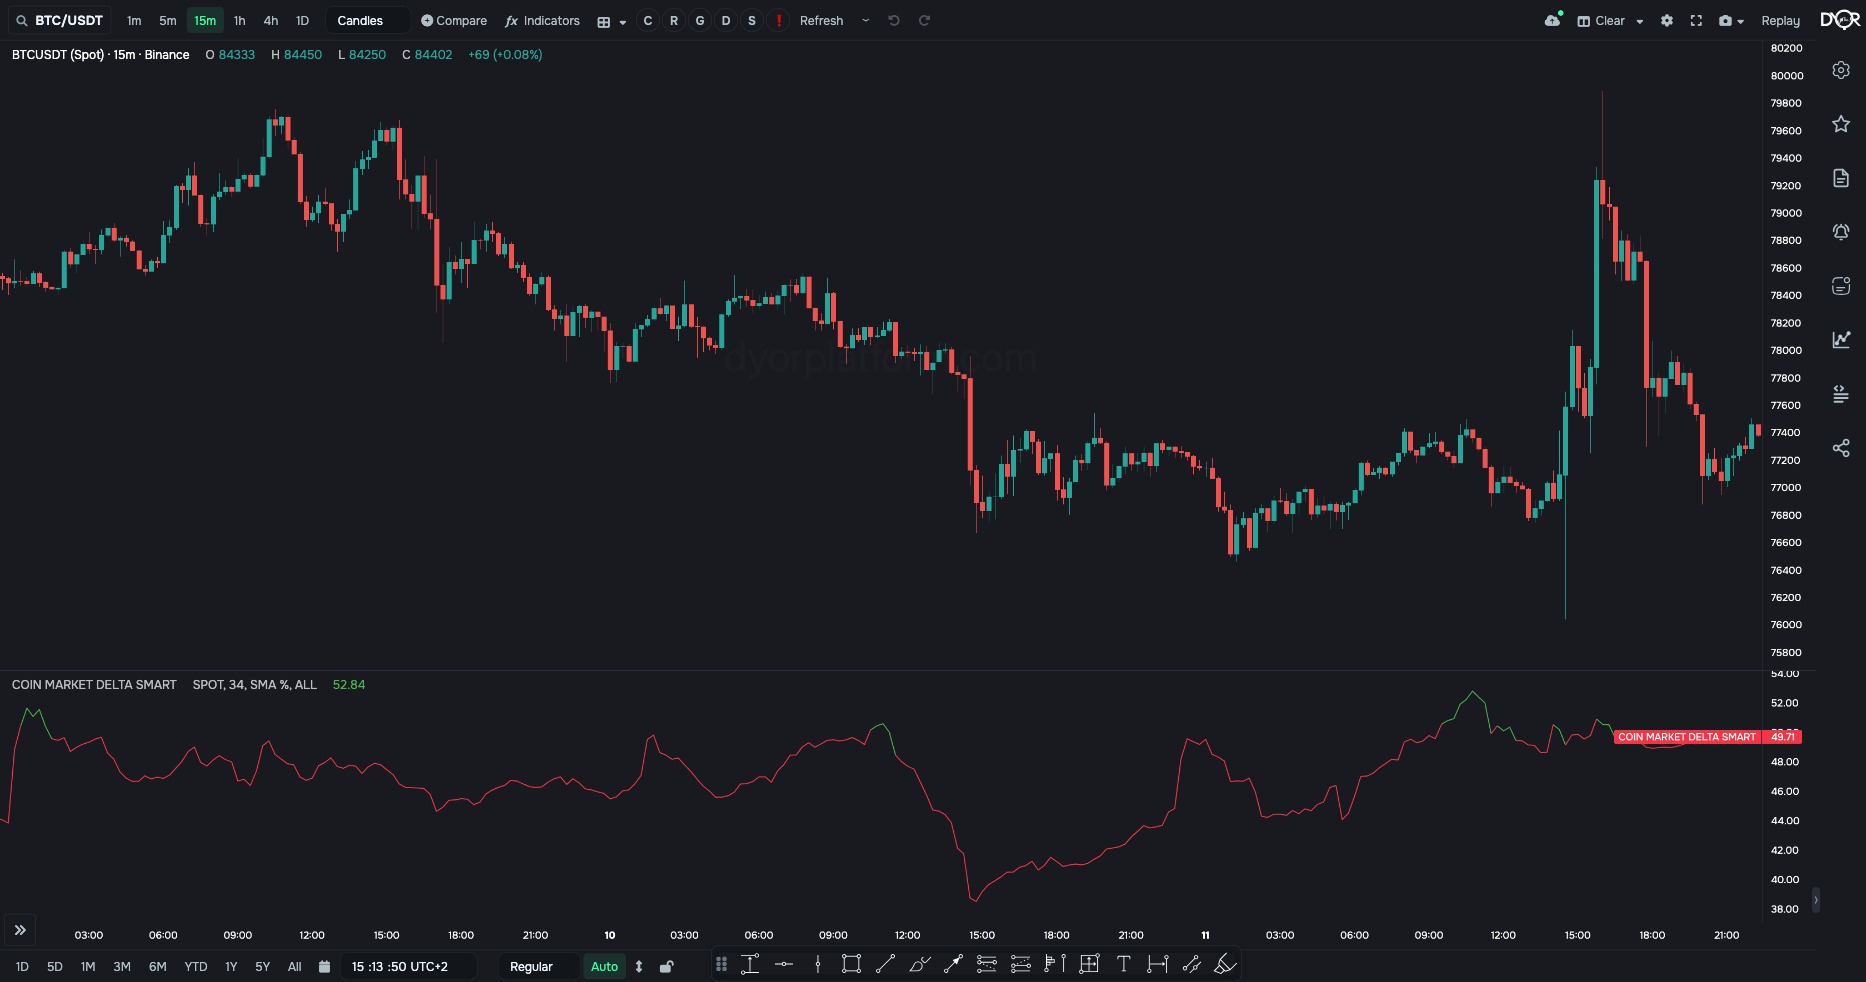Toggle the G circle button
Screen dimensions: 1866x982
point(700,20)
